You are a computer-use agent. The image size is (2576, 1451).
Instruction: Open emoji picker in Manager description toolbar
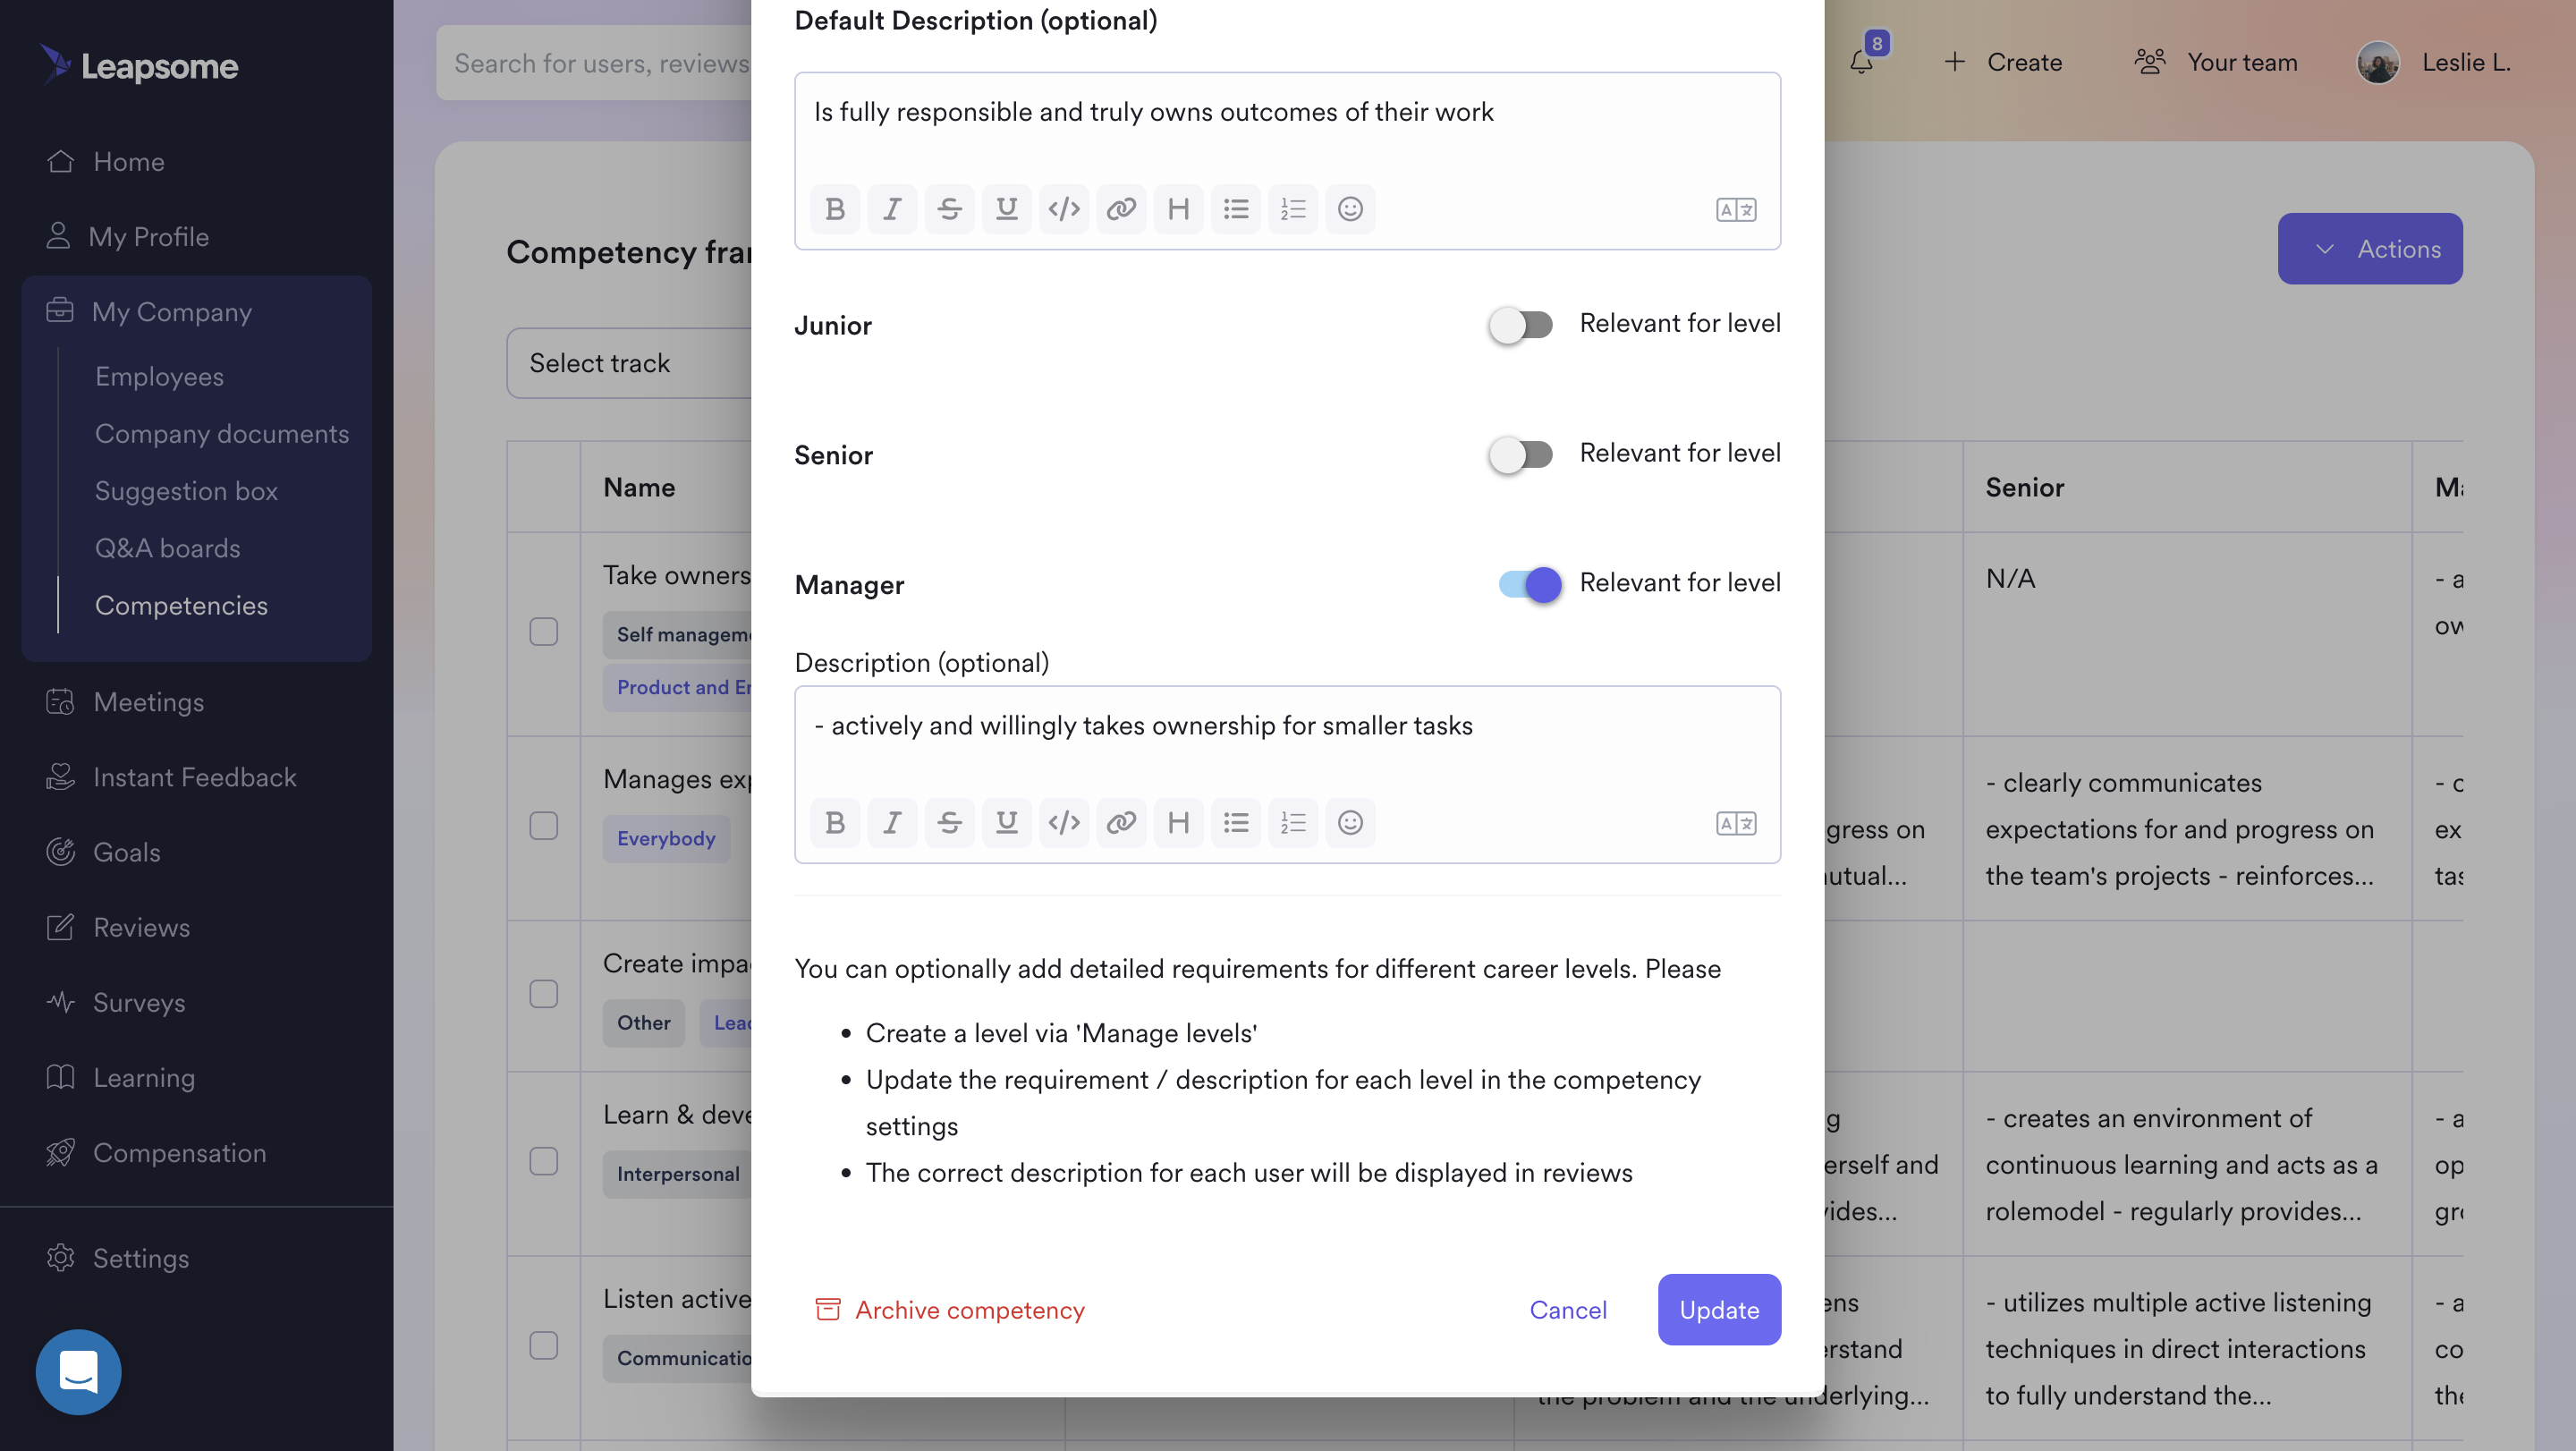1350,823
